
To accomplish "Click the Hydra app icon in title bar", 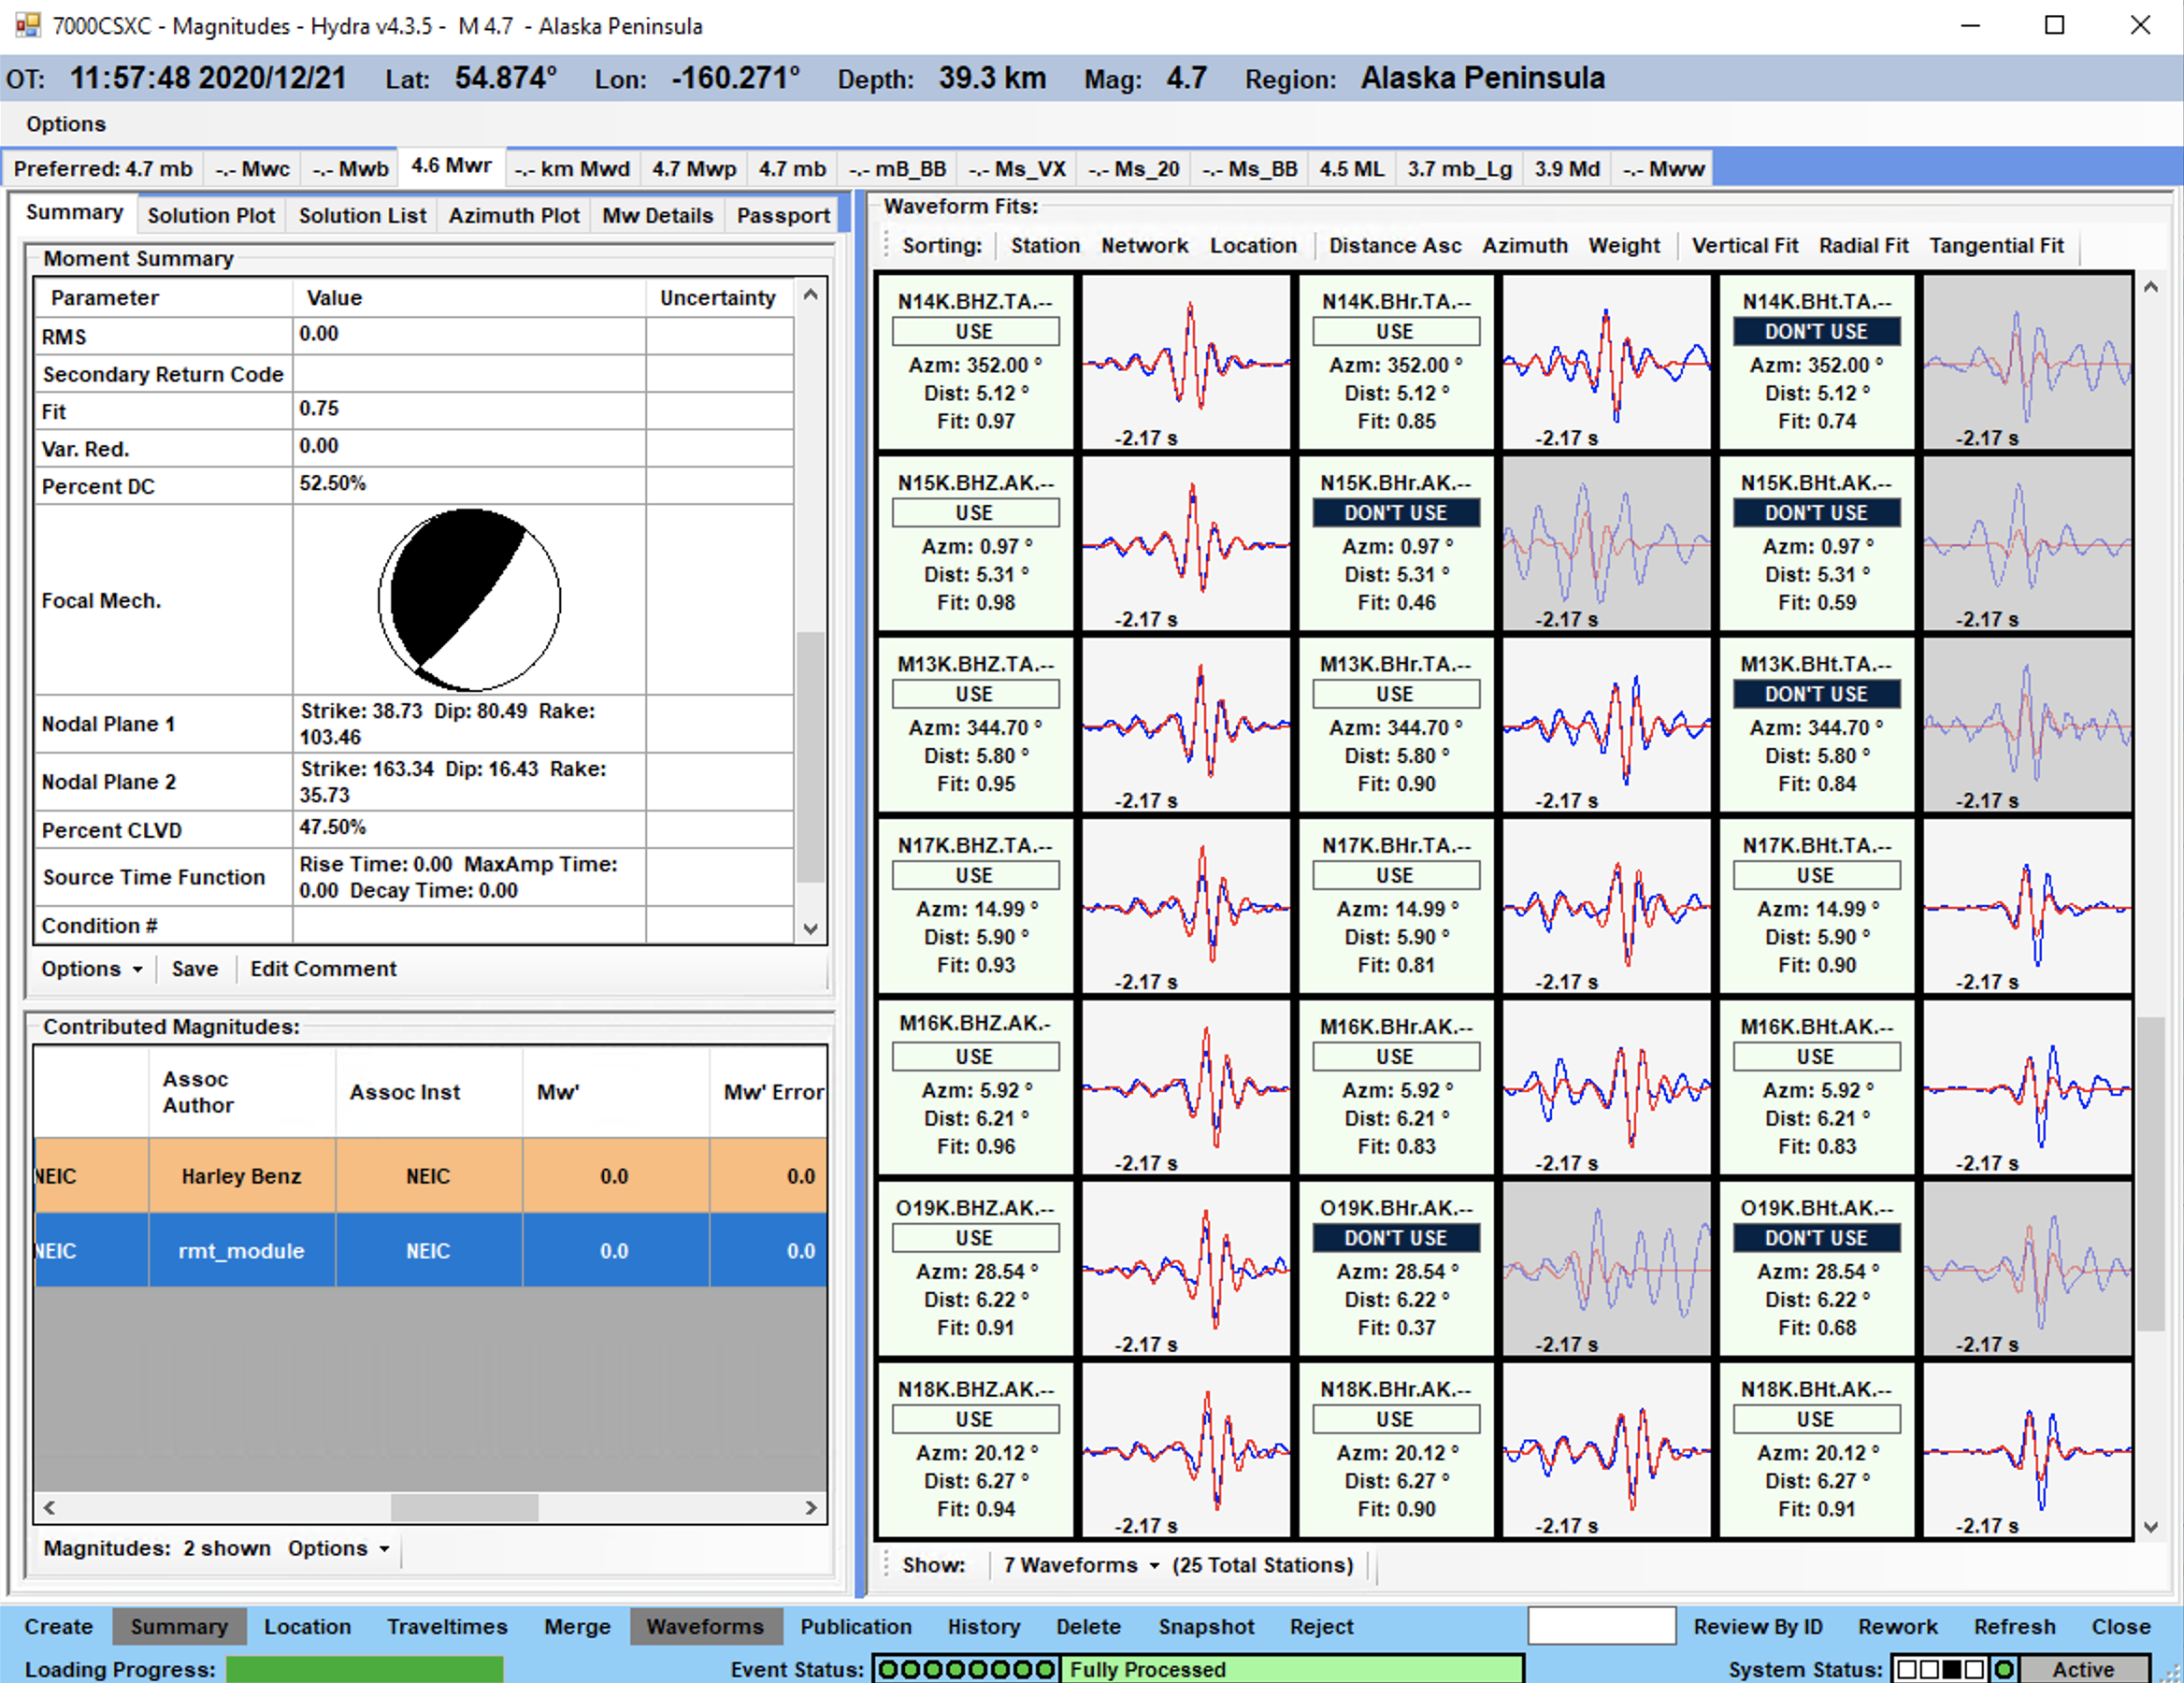I will pos(28,25).
